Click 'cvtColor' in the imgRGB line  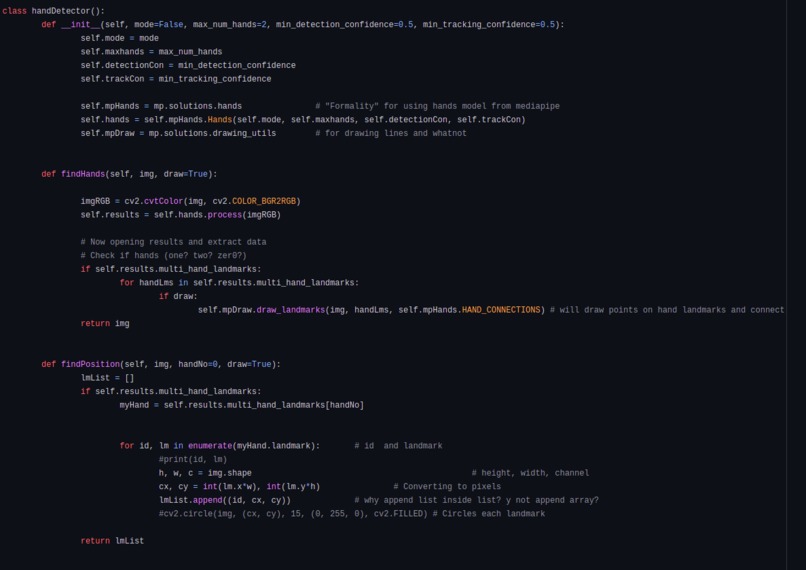coord(163,201)
